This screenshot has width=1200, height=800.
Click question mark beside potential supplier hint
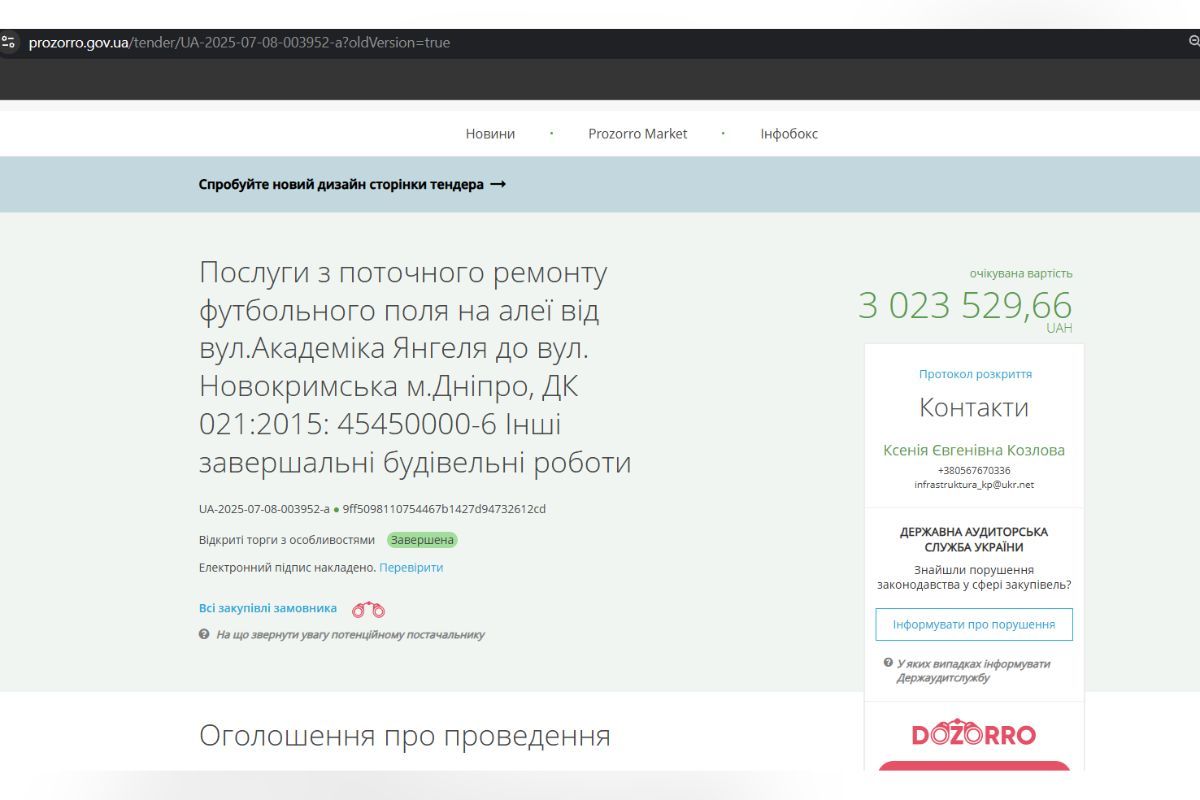click(x=204, y=635)
